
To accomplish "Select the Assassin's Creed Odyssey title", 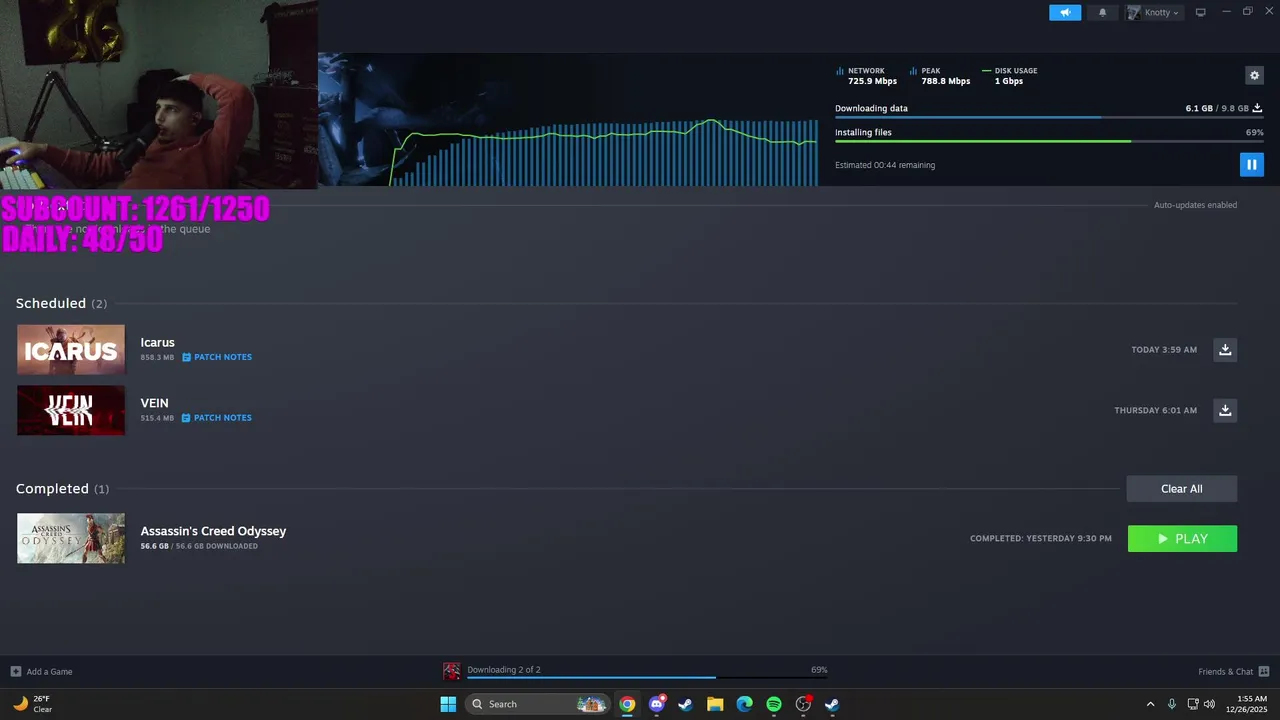I will point(213,531).
